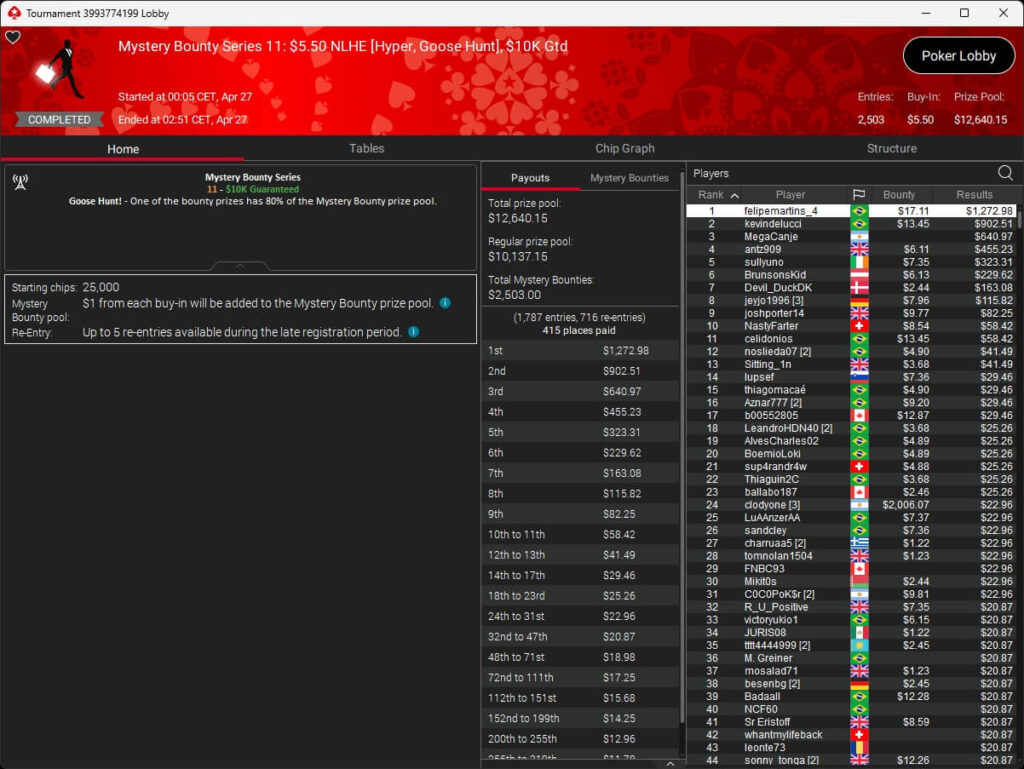Switch to the Tables tab
The image size is (1024, 769).
[x=366, y=148]
